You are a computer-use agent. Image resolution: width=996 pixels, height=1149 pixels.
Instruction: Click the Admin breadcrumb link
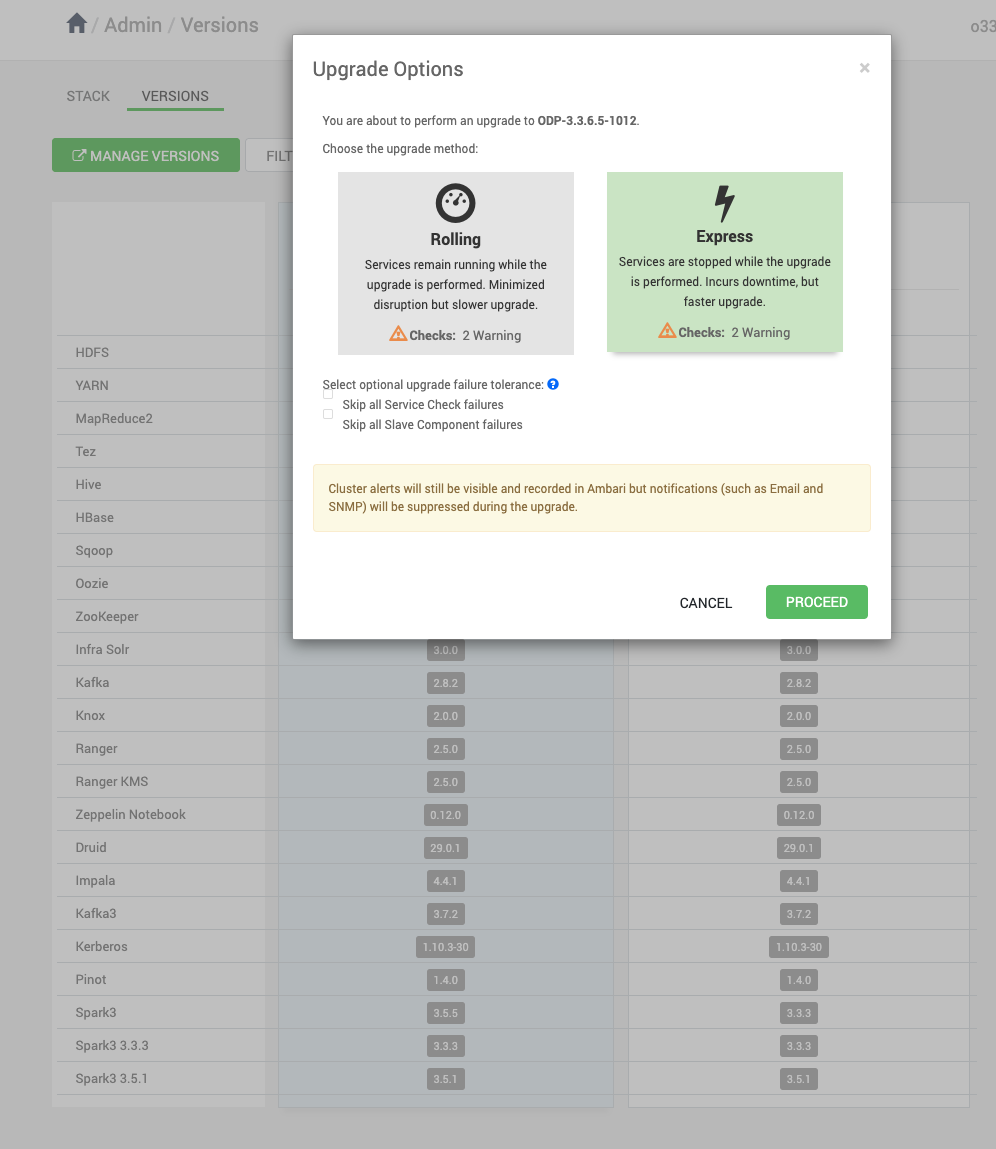(133, 25)
